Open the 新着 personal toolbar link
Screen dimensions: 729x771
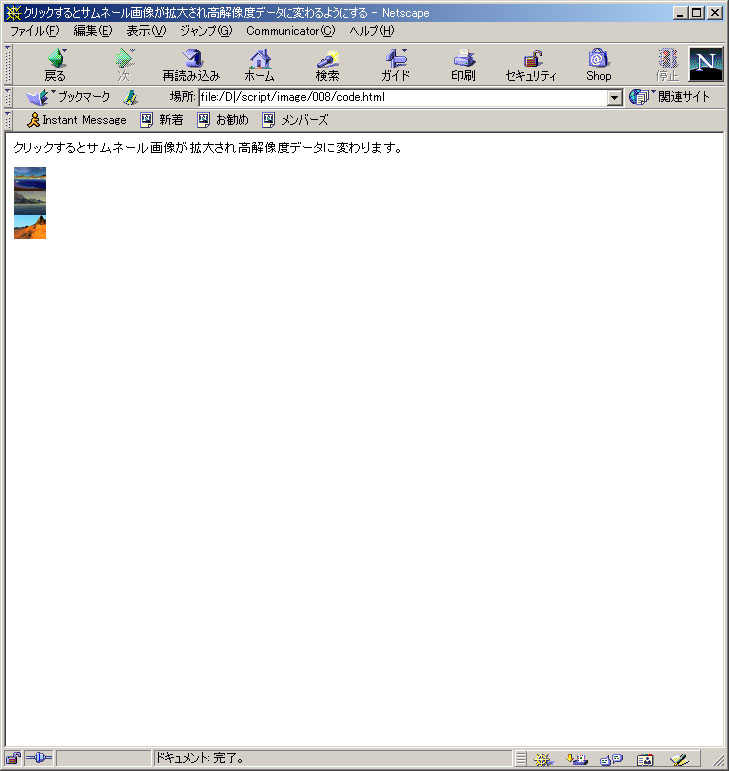(x=162, y=120)
